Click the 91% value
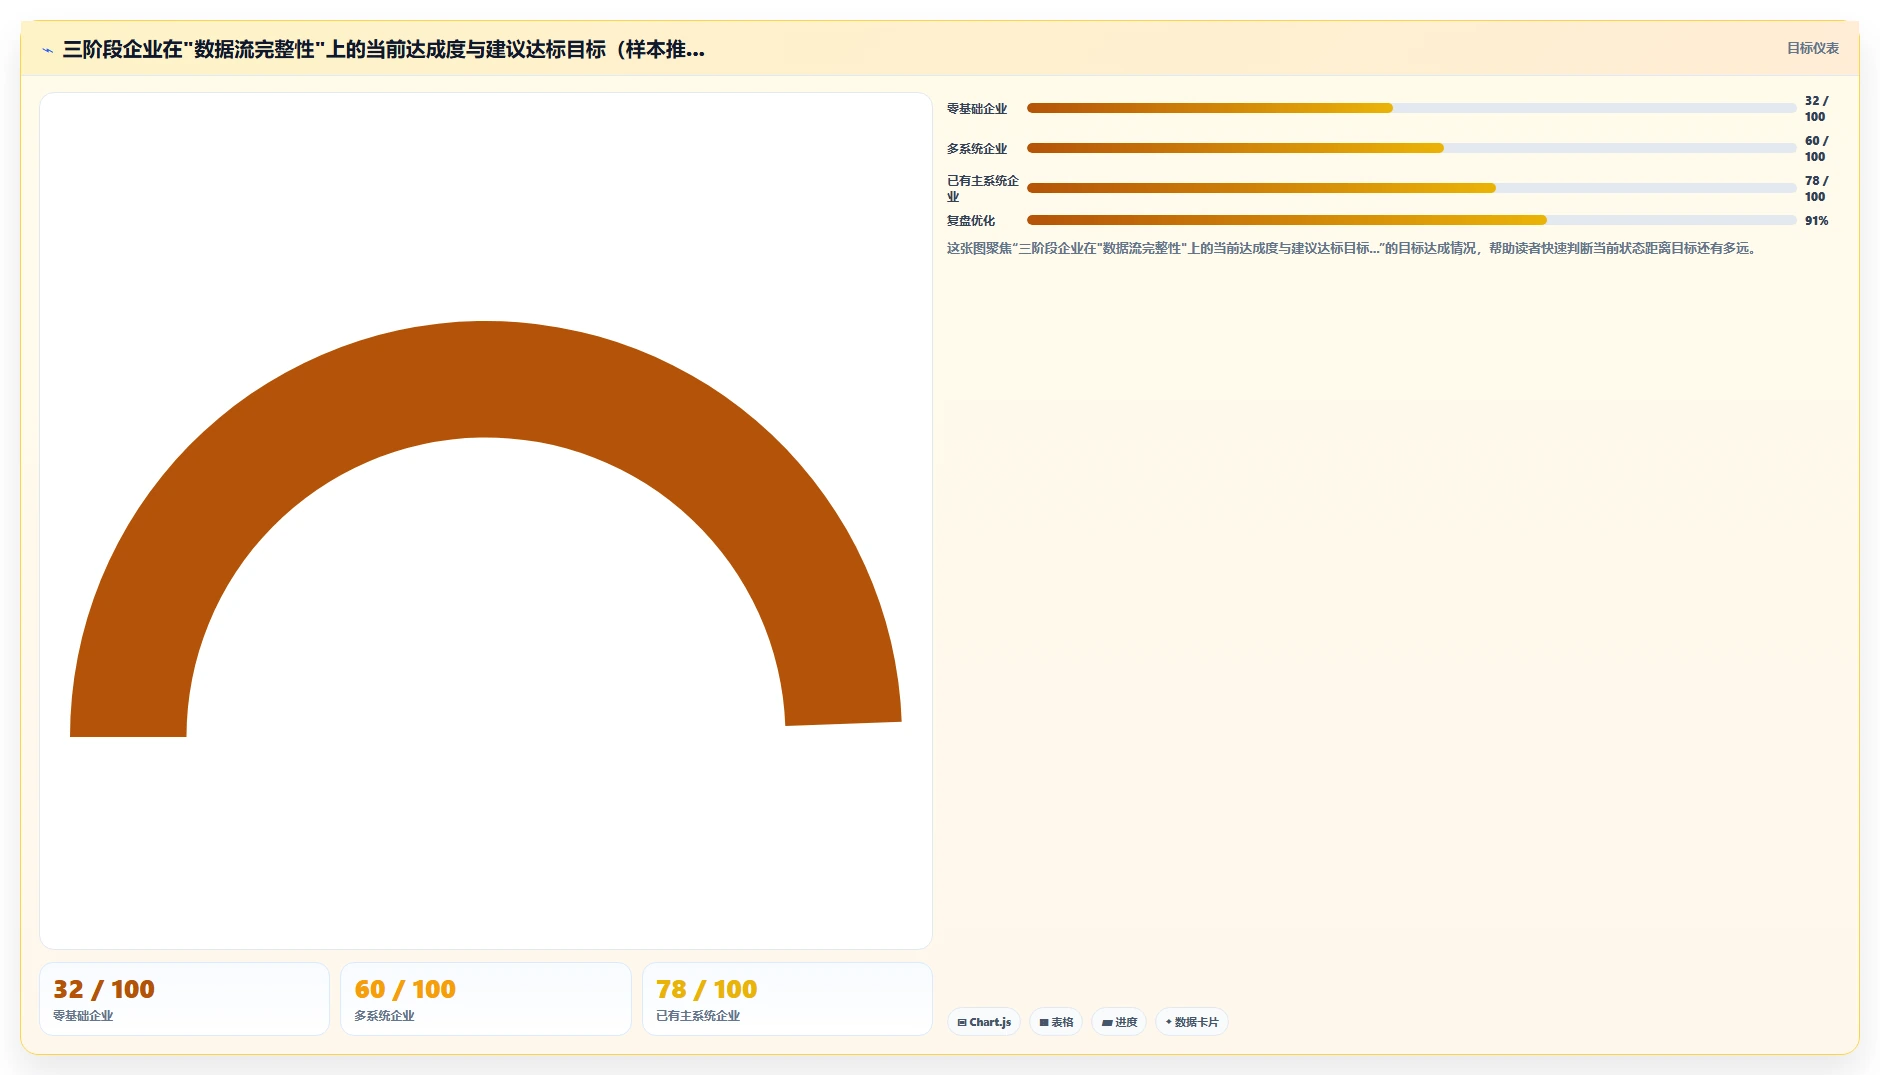1880x1075 pixels. coord(1816,221)
